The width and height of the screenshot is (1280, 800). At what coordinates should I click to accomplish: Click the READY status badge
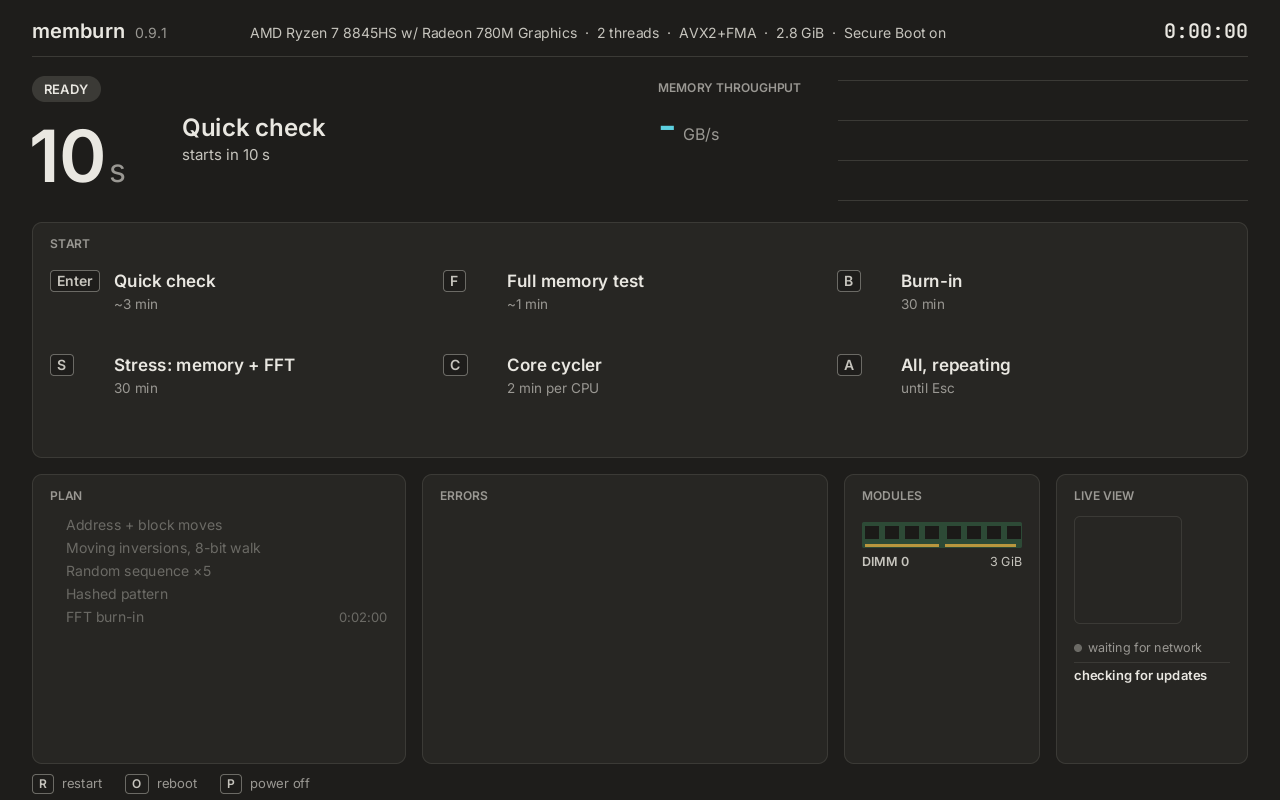66,89
